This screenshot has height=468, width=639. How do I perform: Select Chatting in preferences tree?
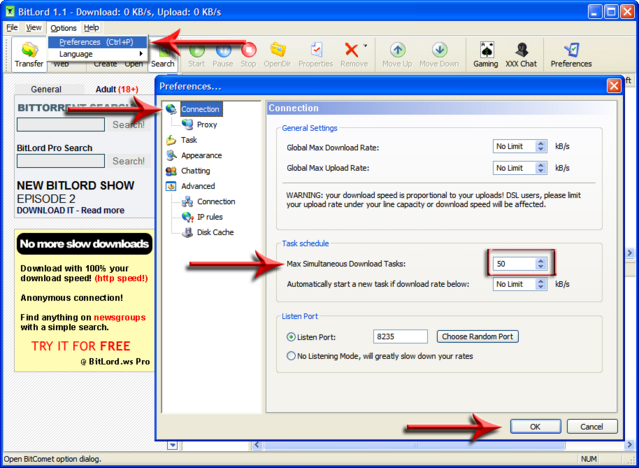pyautogui.click(x=196, y=171)
